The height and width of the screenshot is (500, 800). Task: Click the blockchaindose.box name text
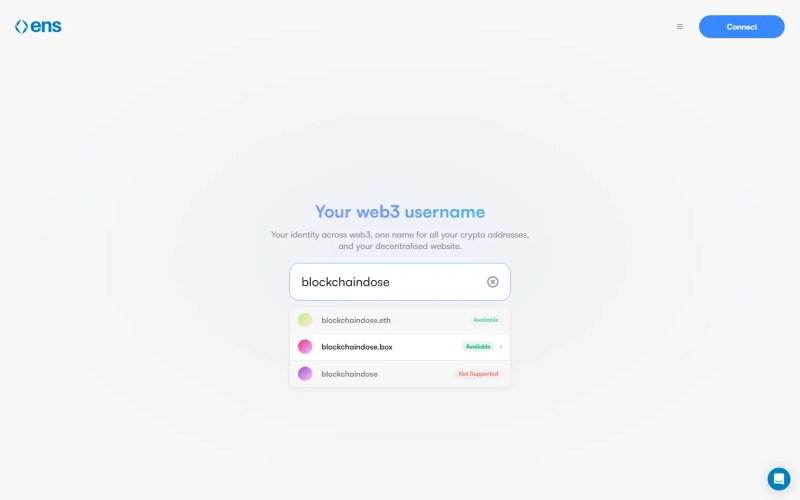357,347
